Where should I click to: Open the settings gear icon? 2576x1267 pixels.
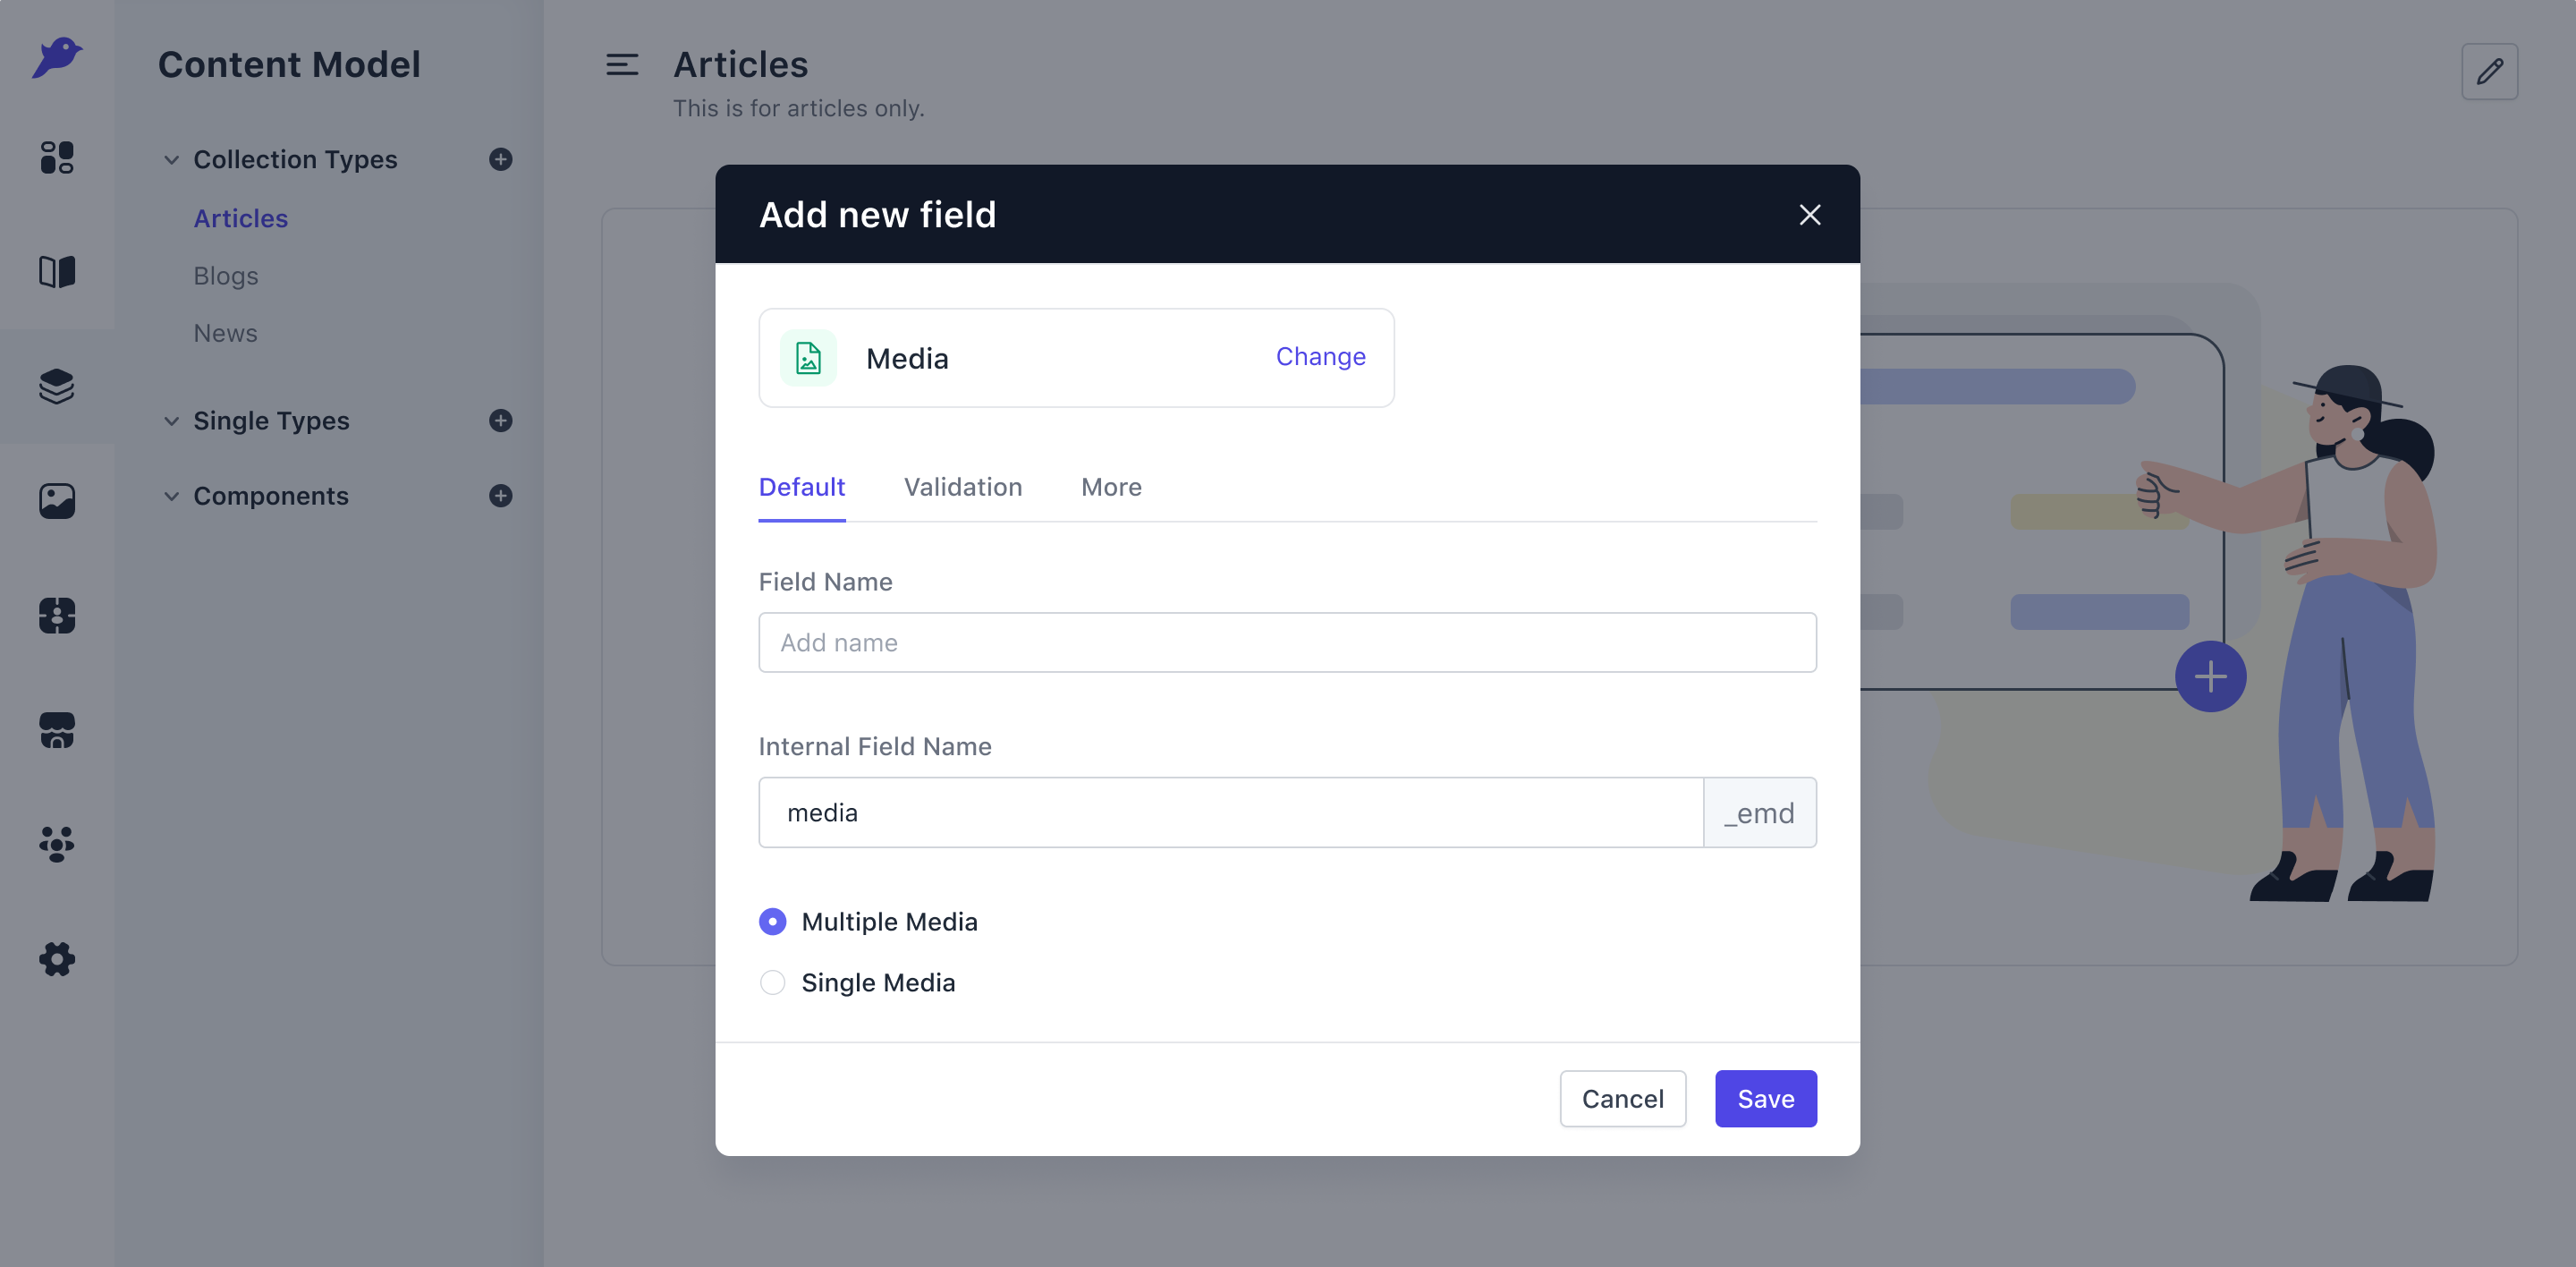point(57,959)
